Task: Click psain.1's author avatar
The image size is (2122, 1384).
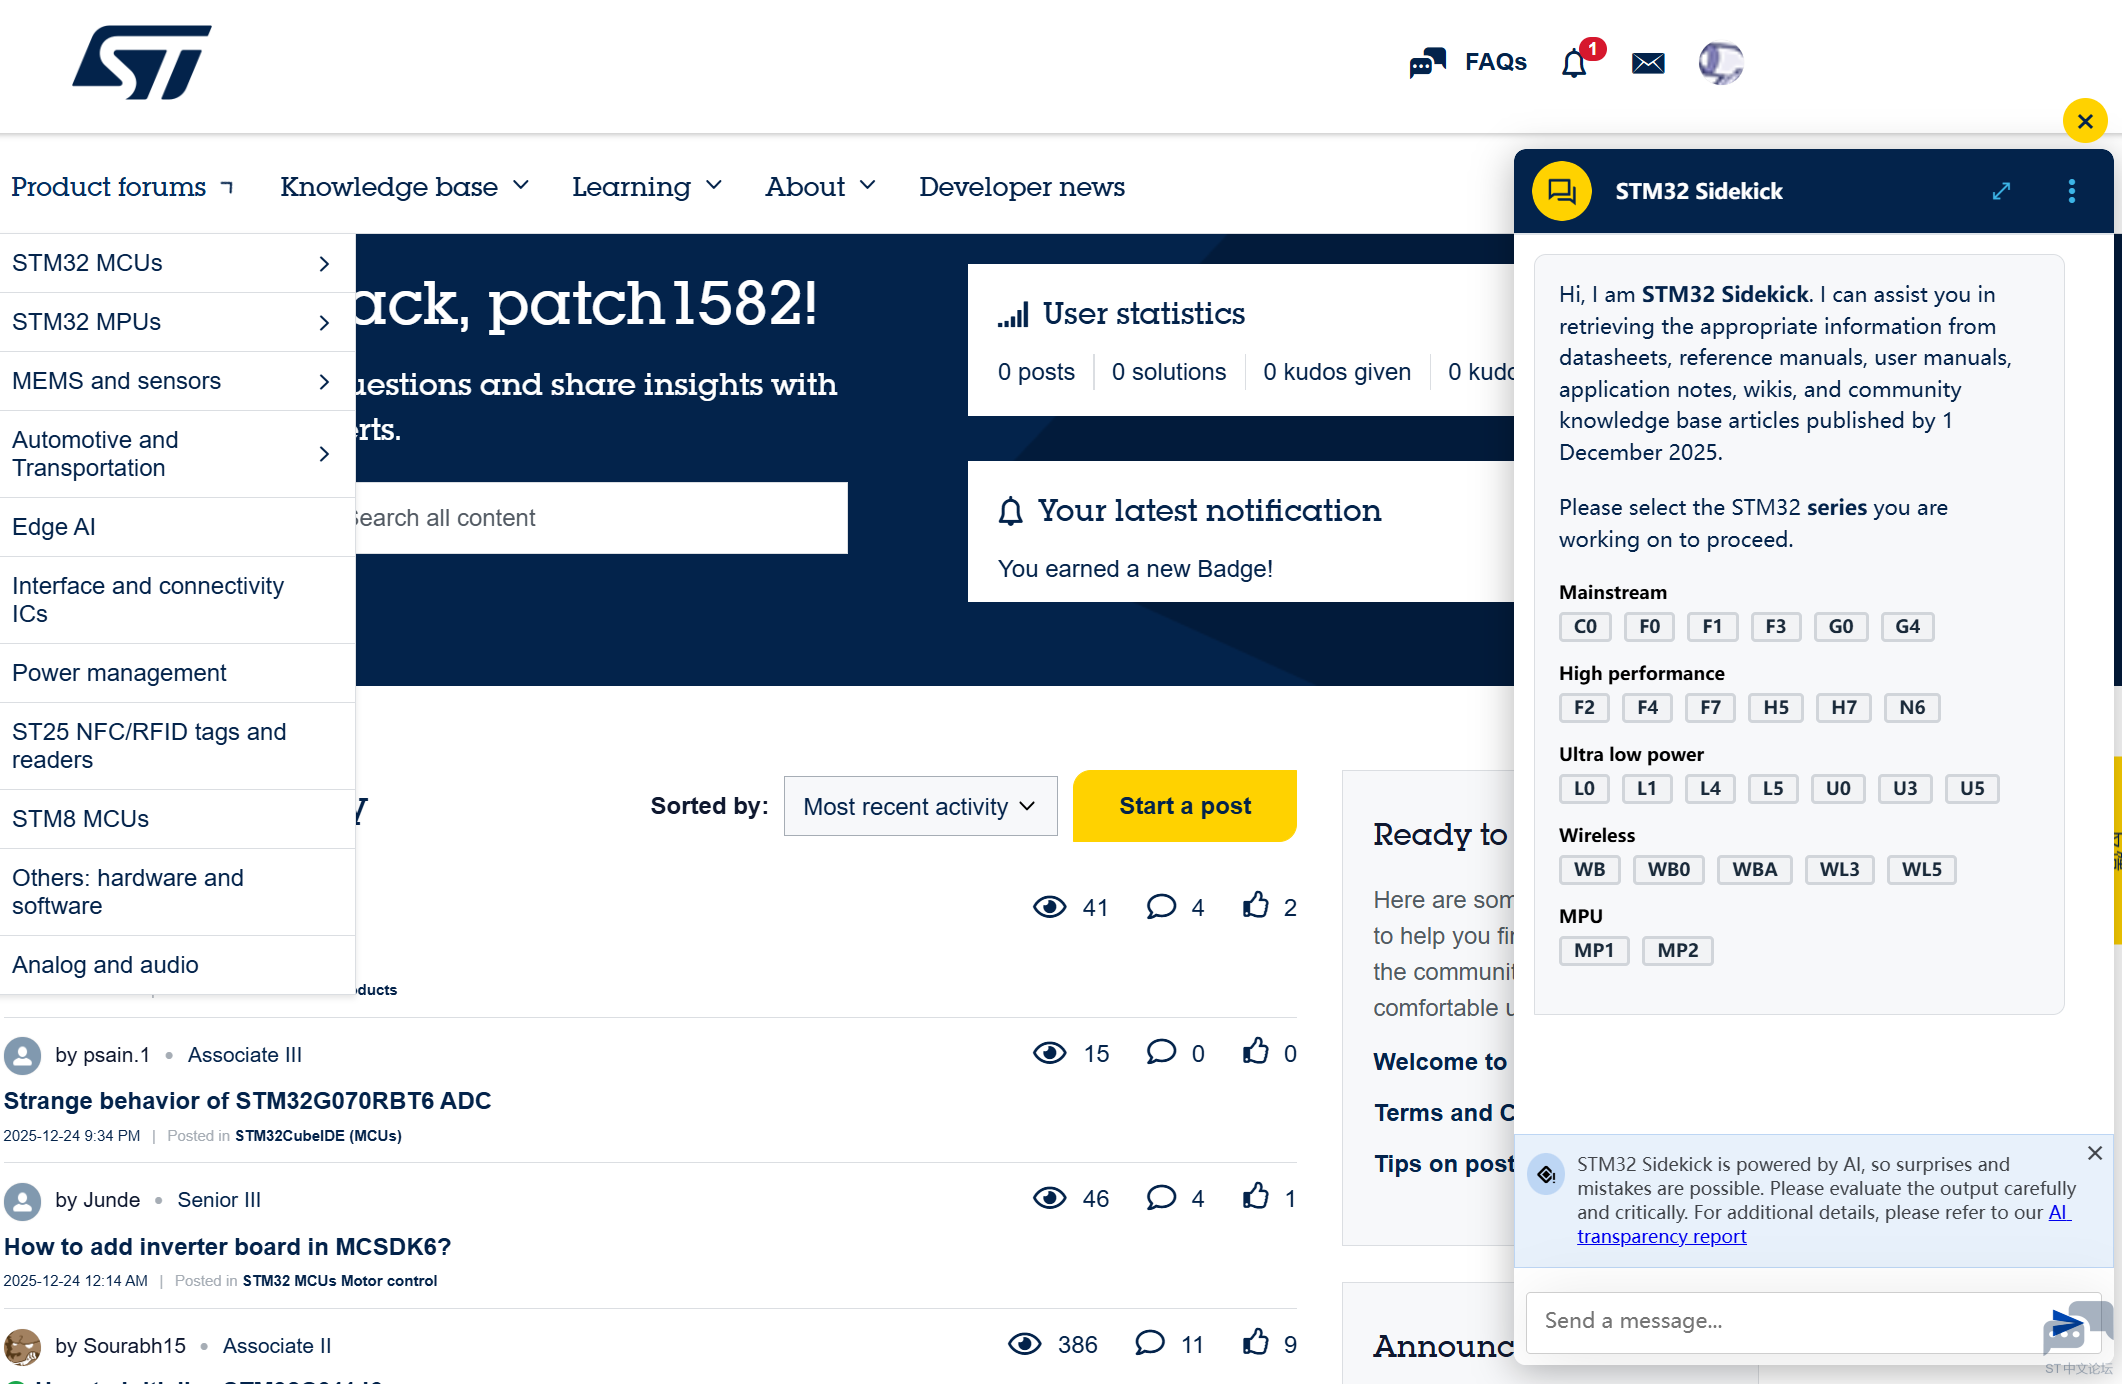Action: tap(22, 1055)
